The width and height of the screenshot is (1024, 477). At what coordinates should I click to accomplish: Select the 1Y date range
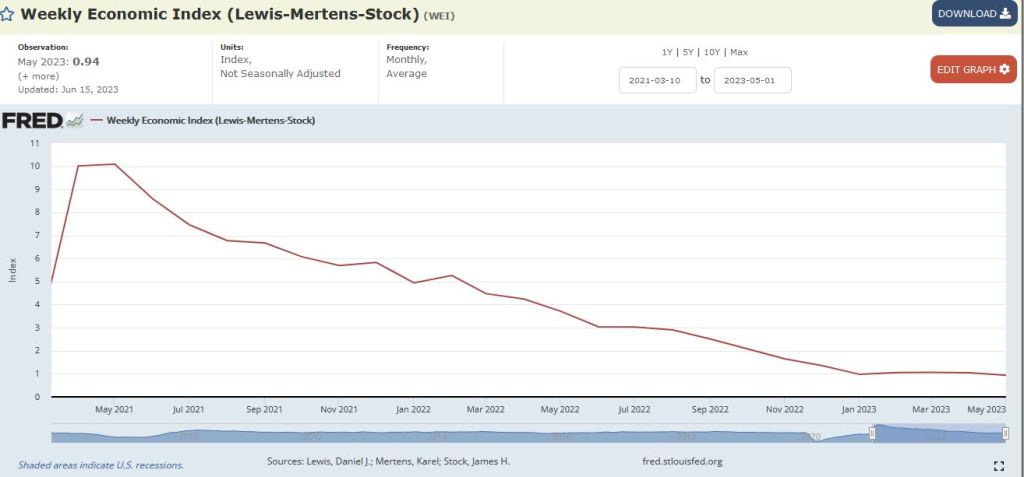667,52
